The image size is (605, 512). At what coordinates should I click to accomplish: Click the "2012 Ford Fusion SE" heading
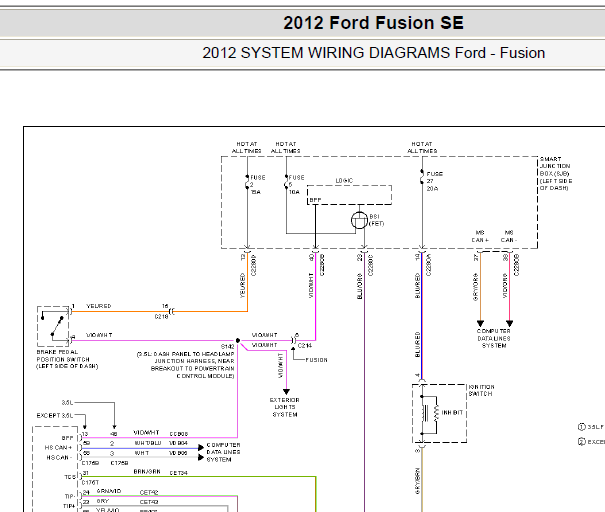point(373,23)
